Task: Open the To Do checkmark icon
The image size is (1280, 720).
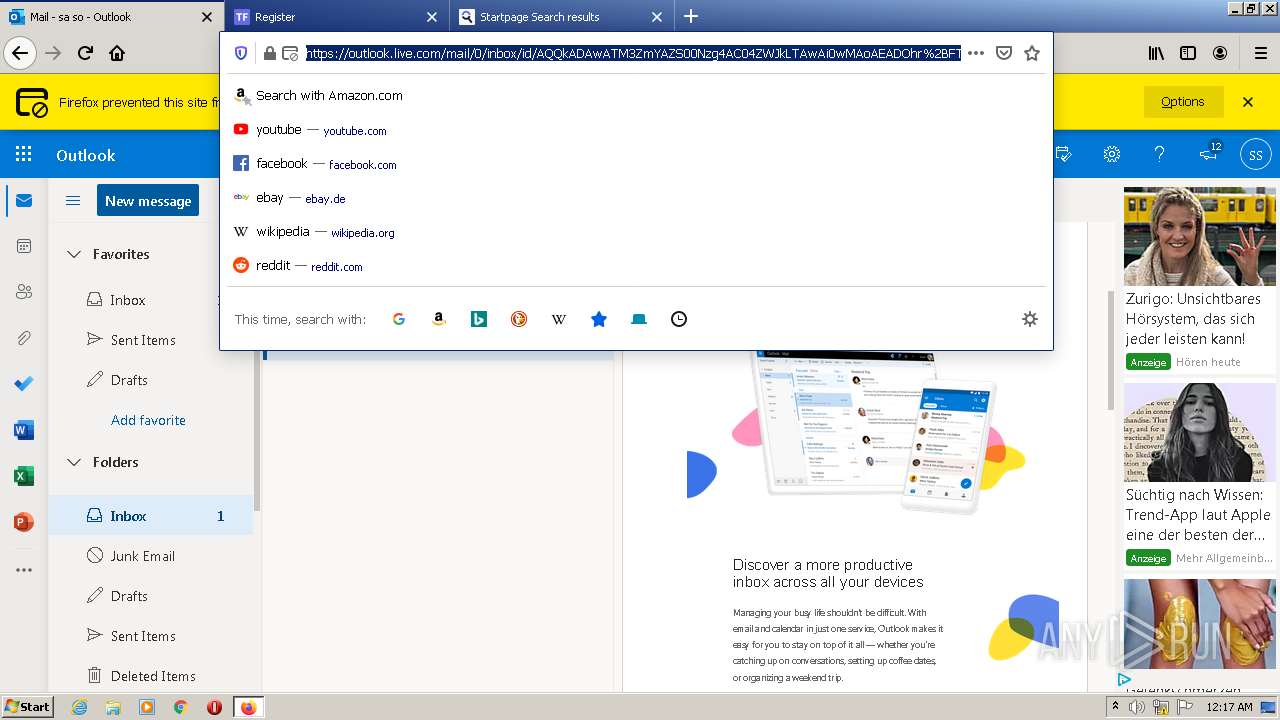Action: tap(24, 384)
